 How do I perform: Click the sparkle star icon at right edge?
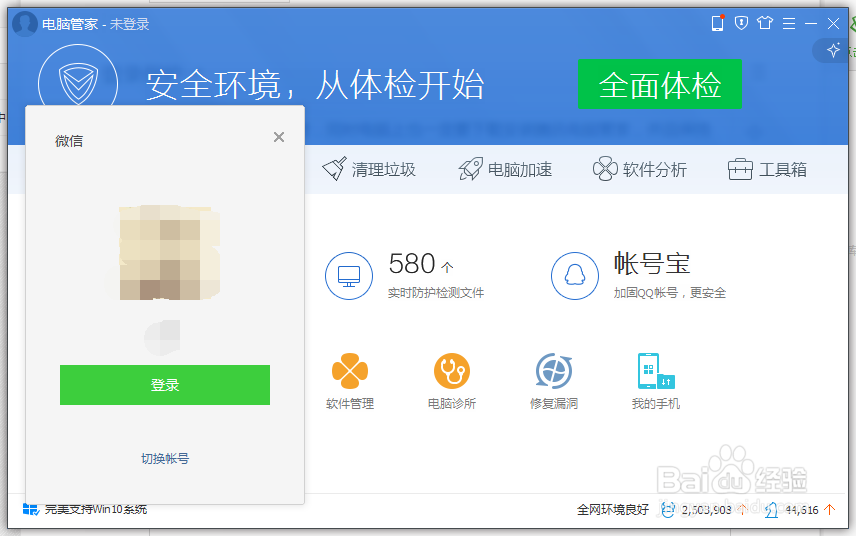click(x=833, y=50)
